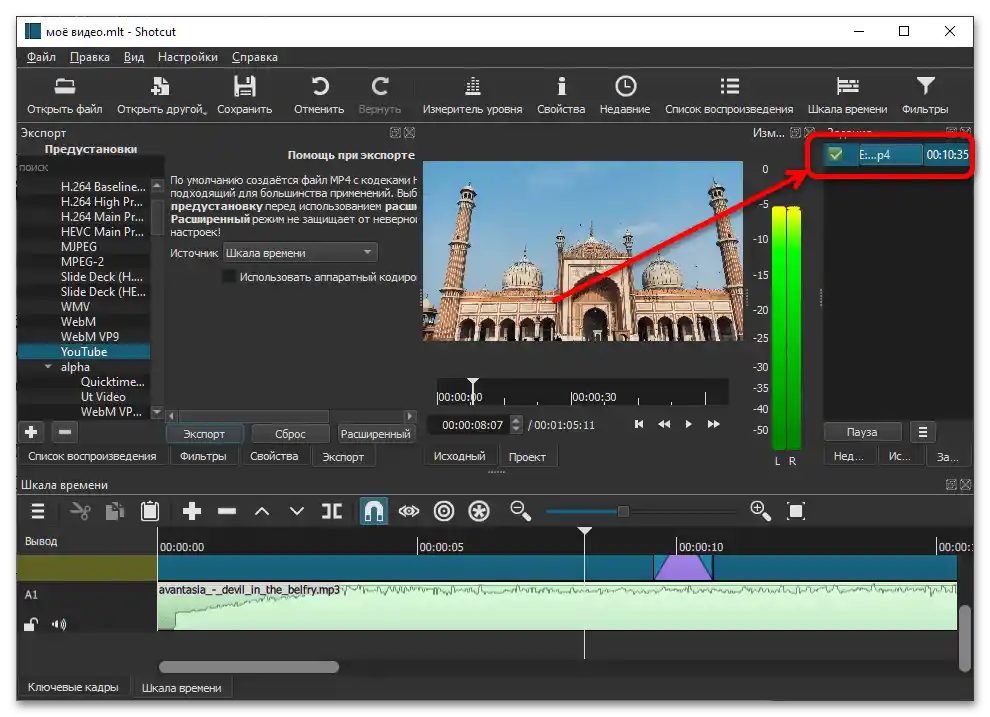Viewport: 990px width, 717px height.
Task: Add a custom export preset
Action: click(31, 432)
